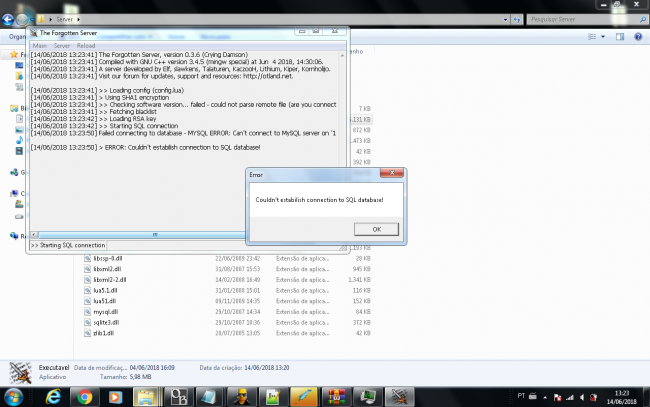Switch to The Forgotten Server taskbar button
Image resolution: width=650 pixels, height=407 pixels.
[x=399, y=397]
